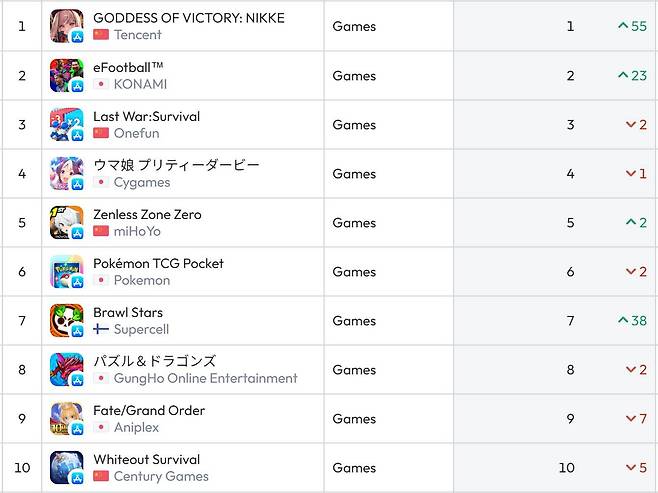Click the GODDESS OF VICTORY: NIKKE app icon
658x493 pixels.
tap(67, 26)
